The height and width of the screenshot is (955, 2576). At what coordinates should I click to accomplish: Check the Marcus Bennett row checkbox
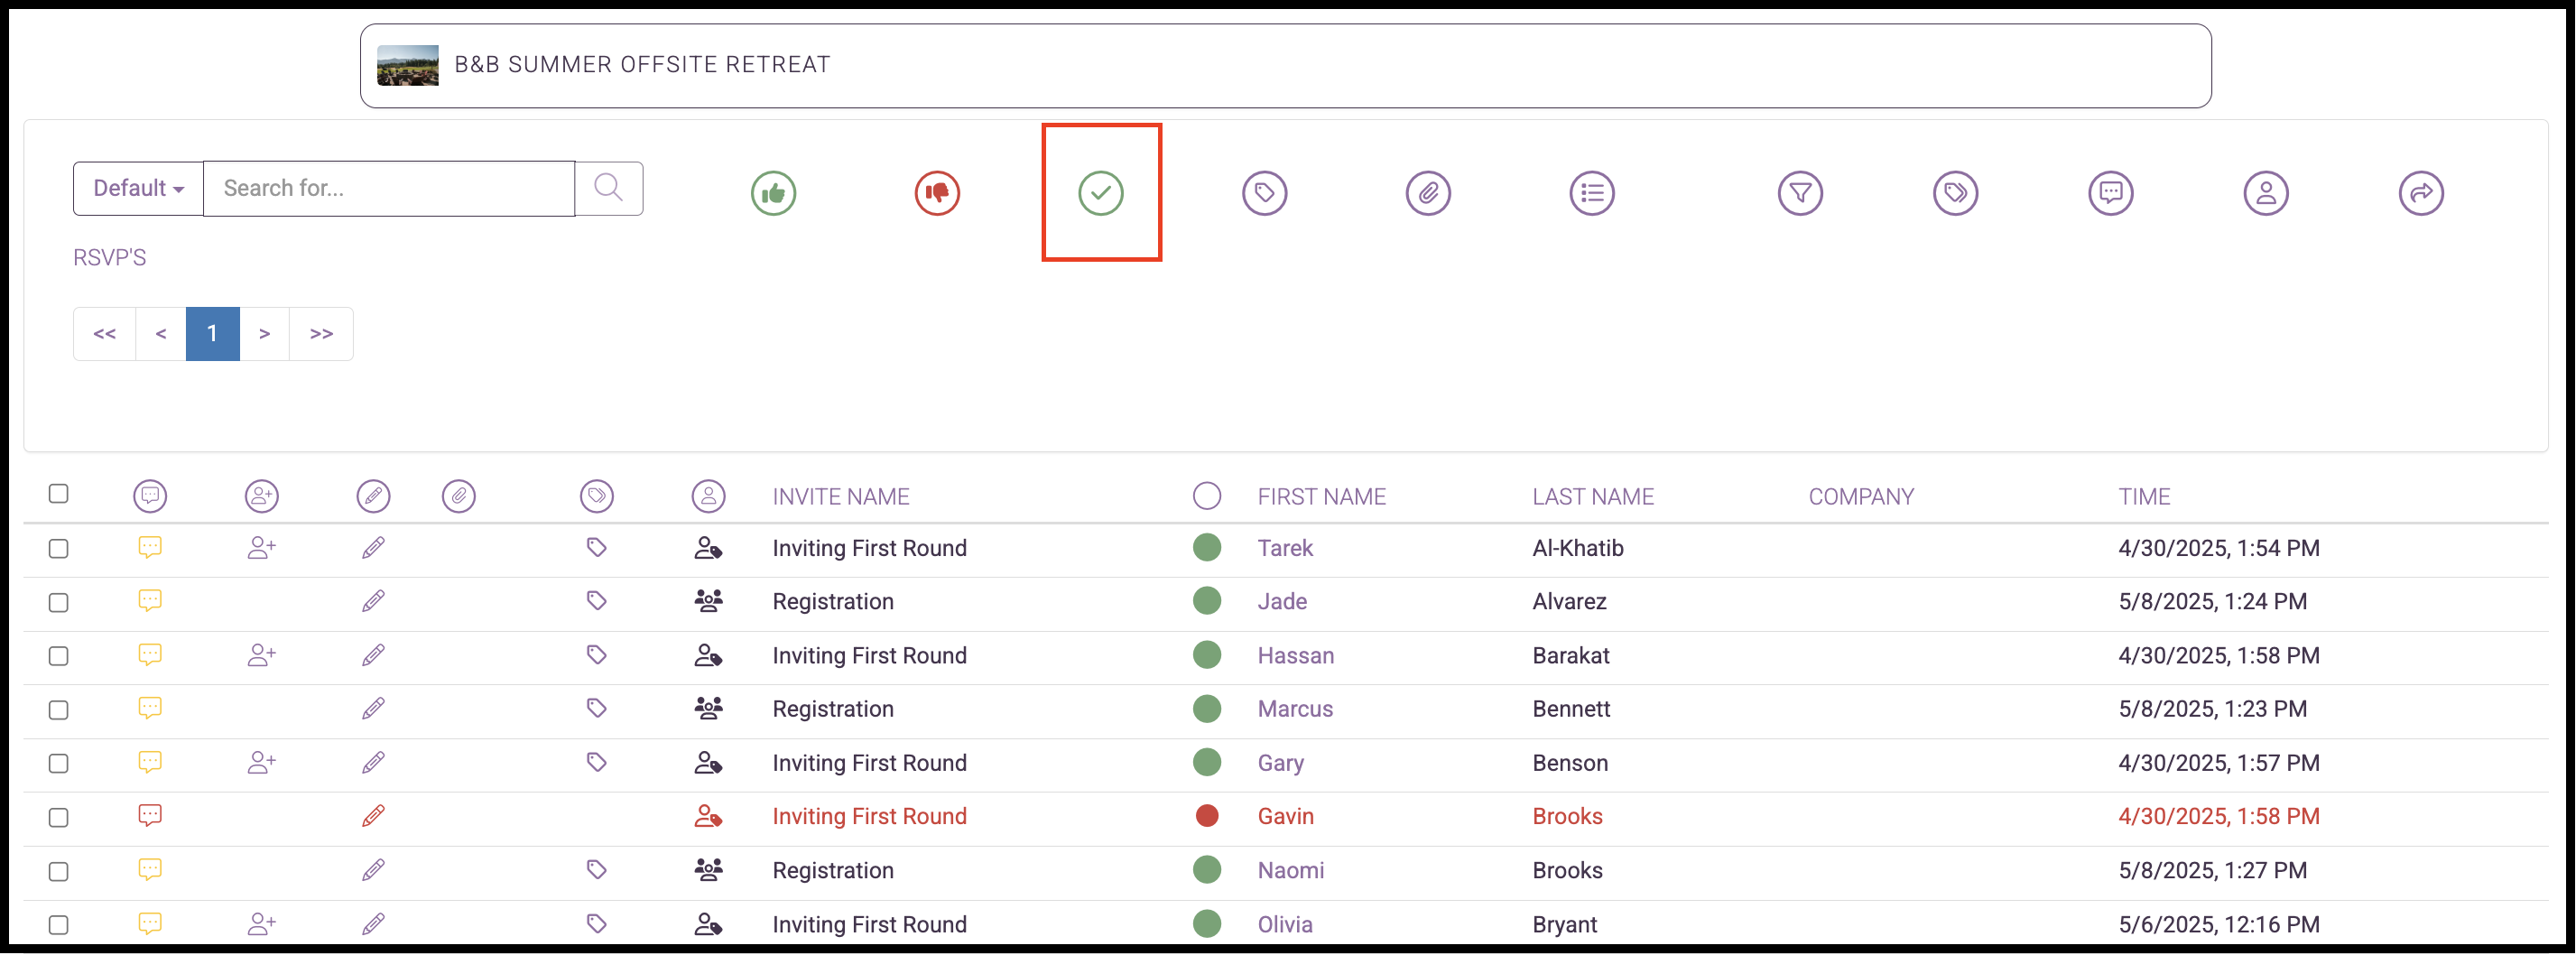59,710
